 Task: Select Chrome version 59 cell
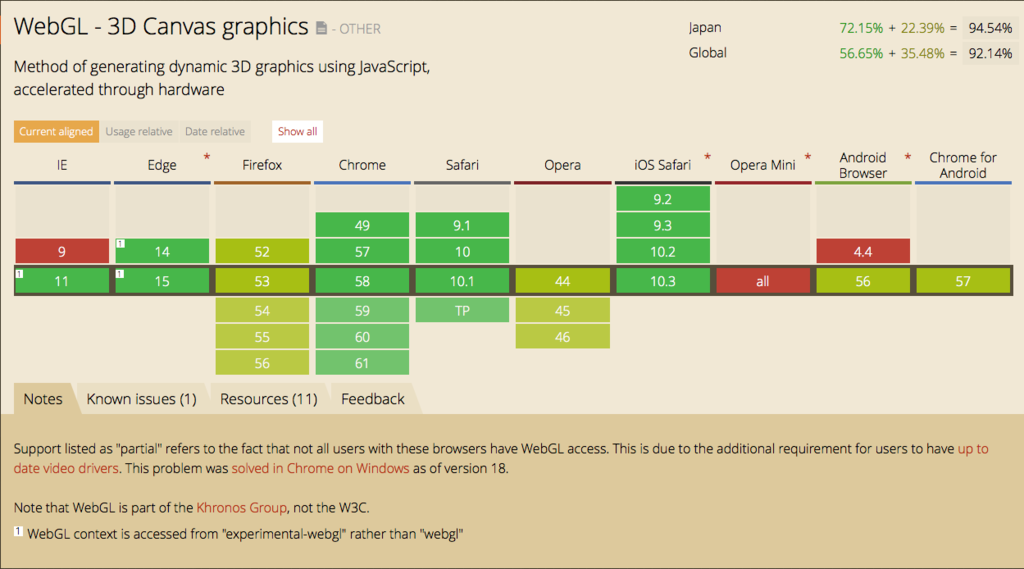362,310
